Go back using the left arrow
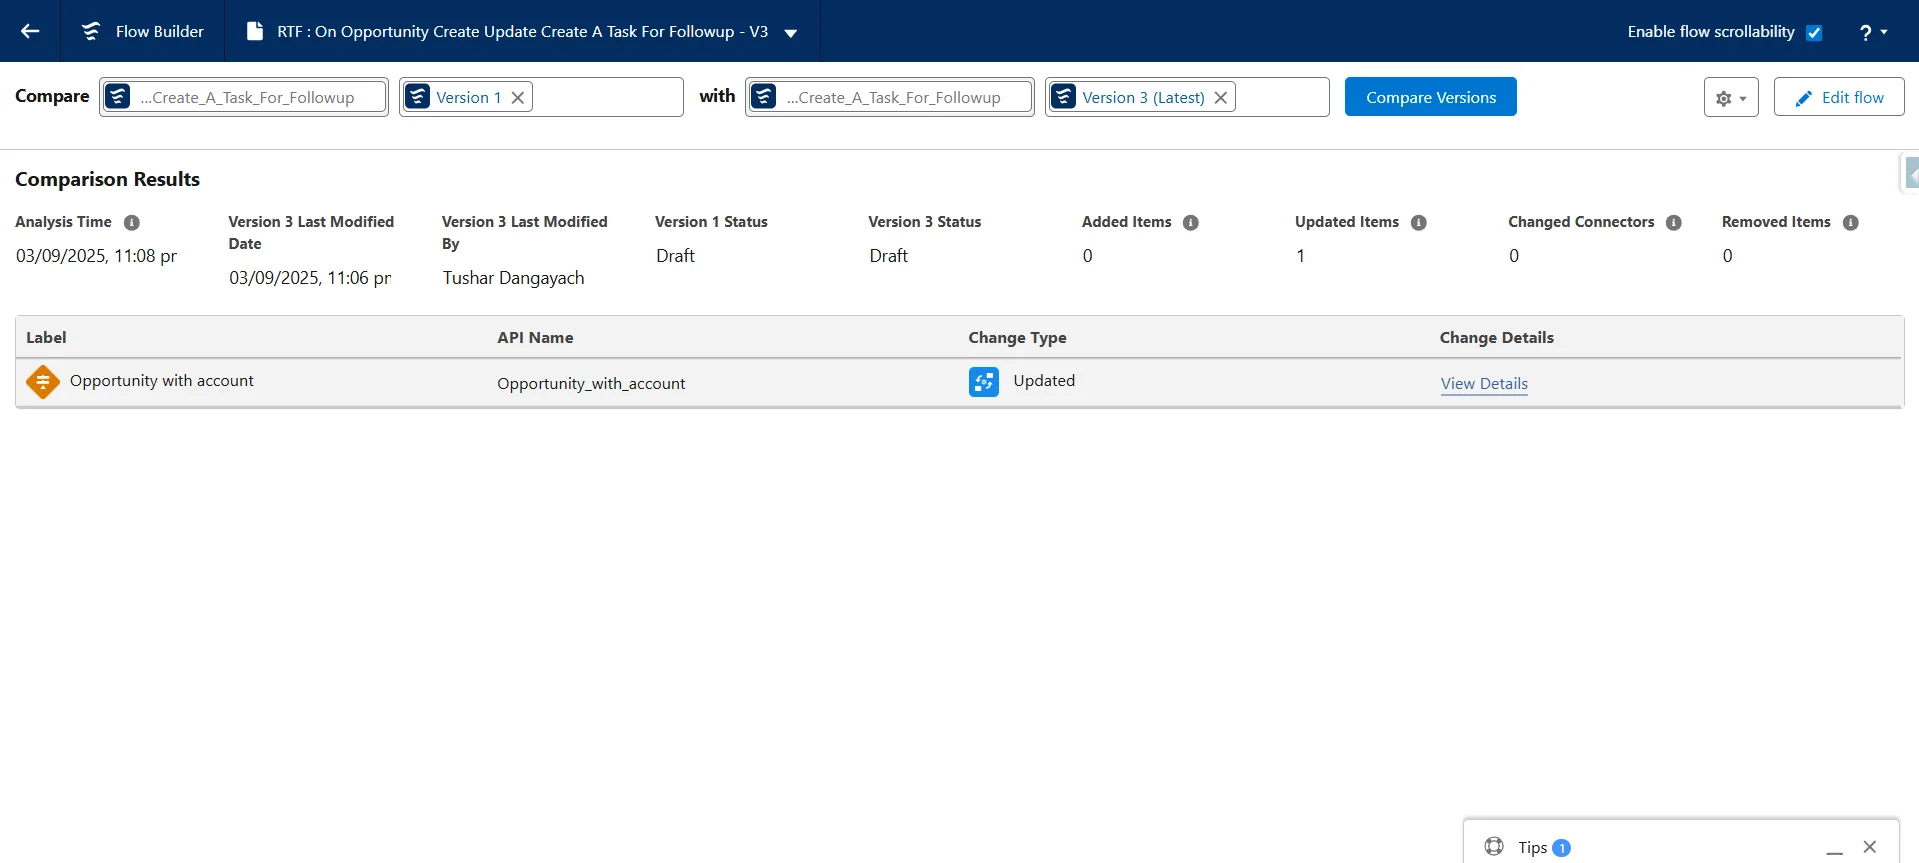 pos(30,31)
